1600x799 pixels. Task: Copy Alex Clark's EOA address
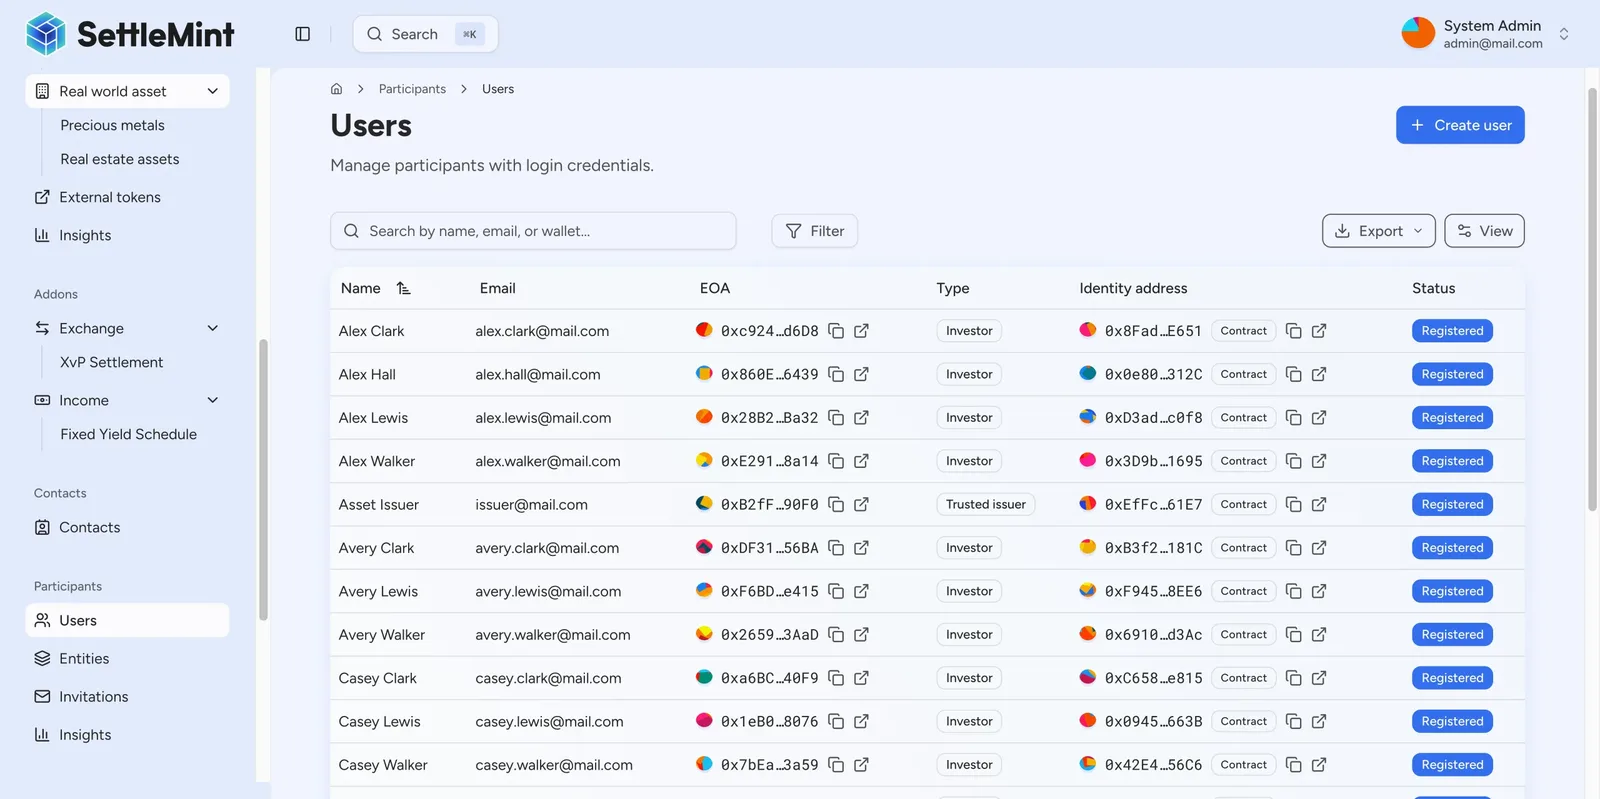tap(836, 331)
